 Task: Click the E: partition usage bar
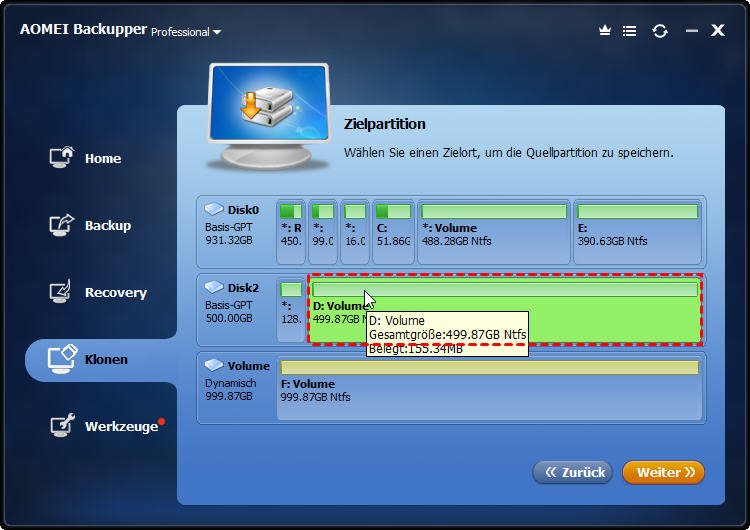pyautogui.click(x=638, y=211)
